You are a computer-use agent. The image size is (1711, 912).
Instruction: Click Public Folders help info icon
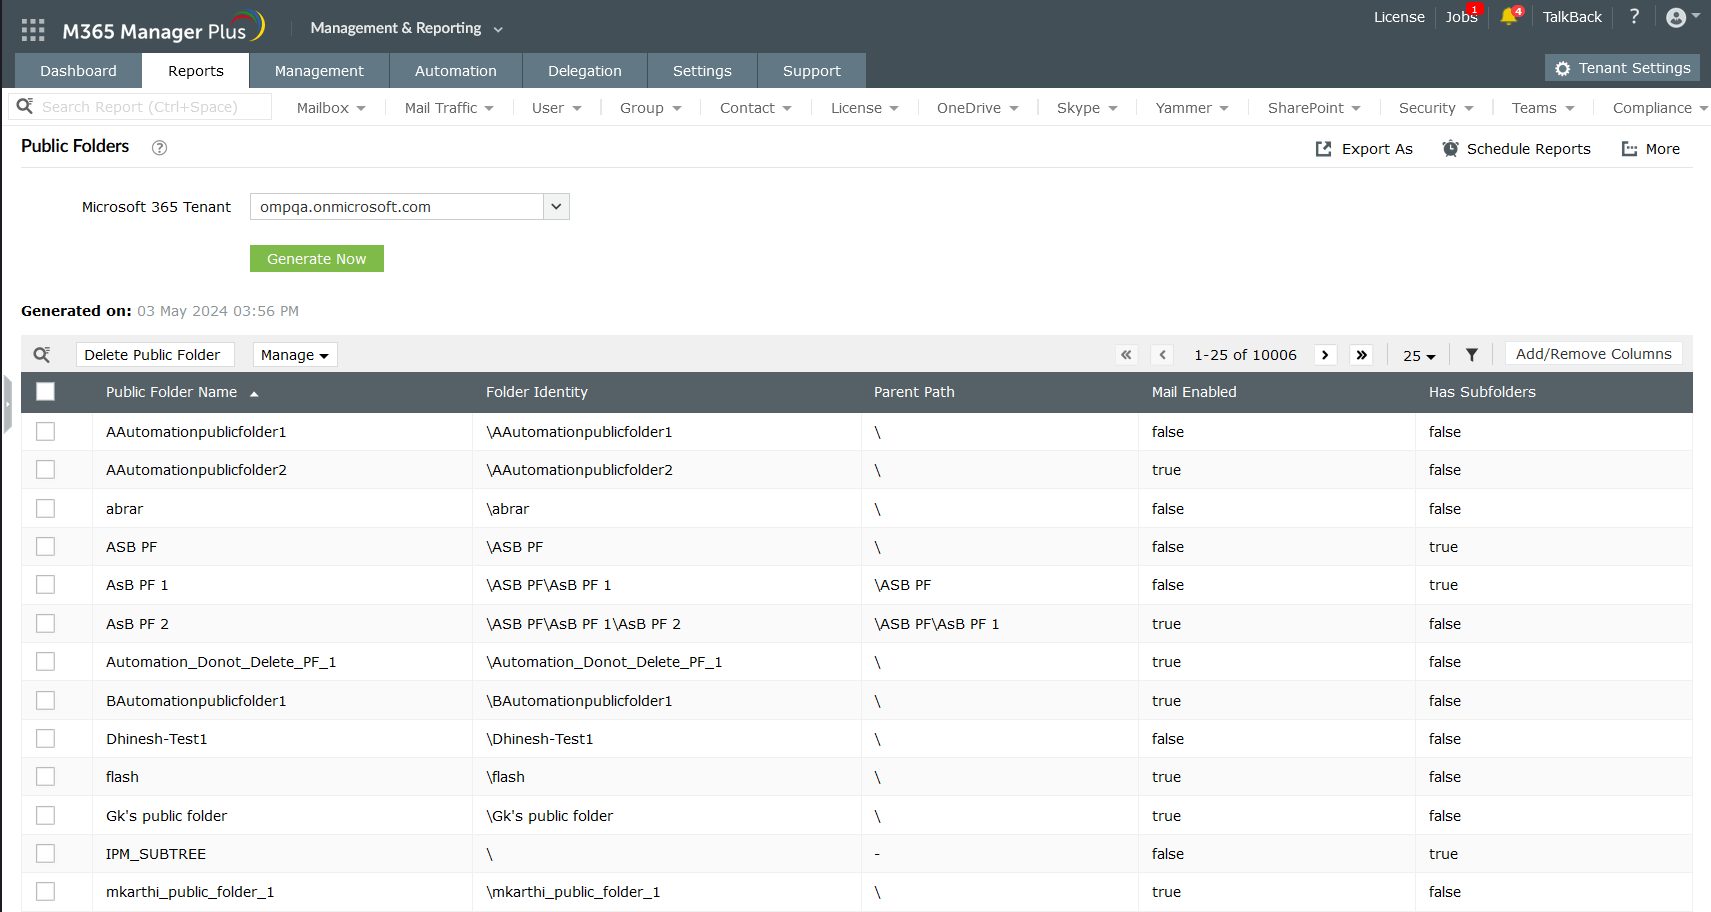159,148
